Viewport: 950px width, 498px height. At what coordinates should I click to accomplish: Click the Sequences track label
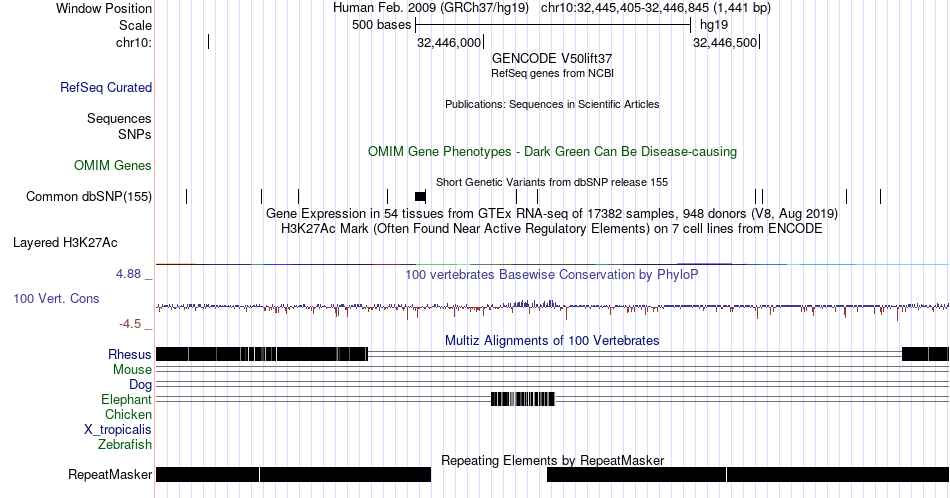click(x=119, y=118)
